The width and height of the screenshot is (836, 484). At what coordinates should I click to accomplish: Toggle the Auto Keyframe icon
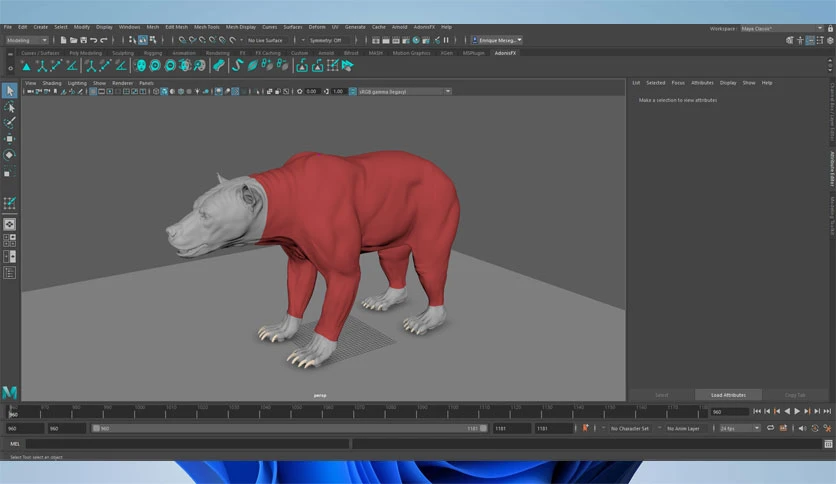click(783, 428)
